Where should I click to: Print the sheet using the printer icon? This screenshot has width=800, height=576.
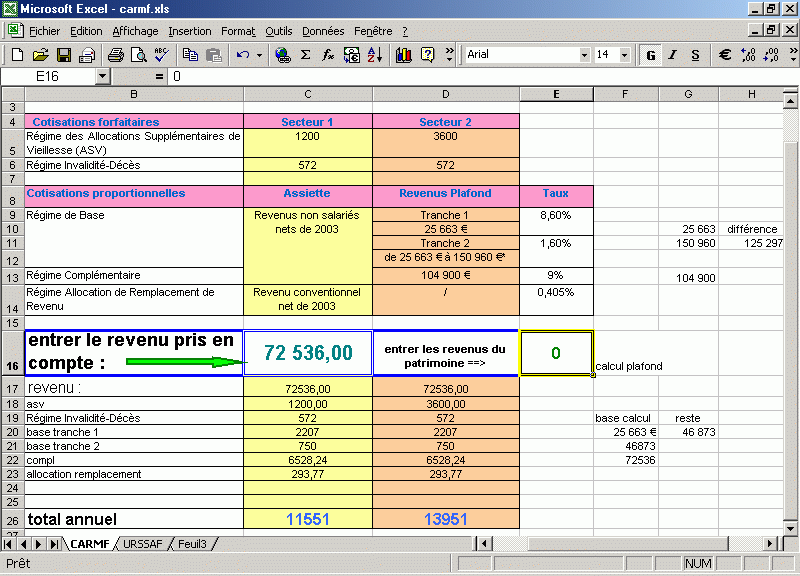point(115,55)
